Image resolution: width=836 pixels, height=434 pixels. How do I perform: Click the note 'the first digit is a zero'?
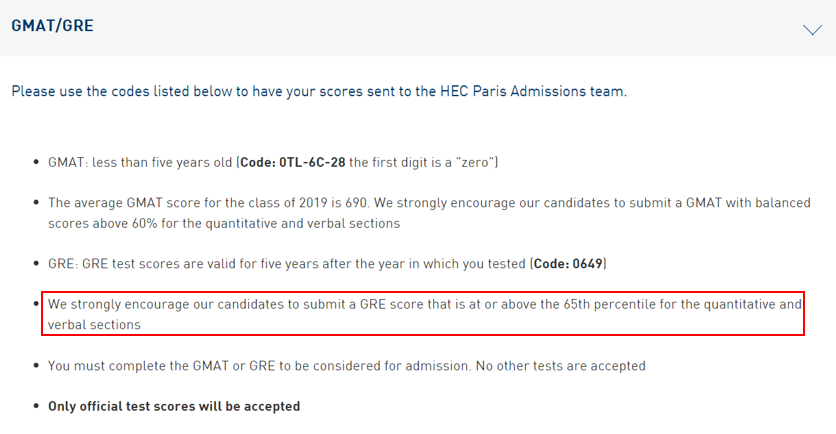tap(422, 162)
